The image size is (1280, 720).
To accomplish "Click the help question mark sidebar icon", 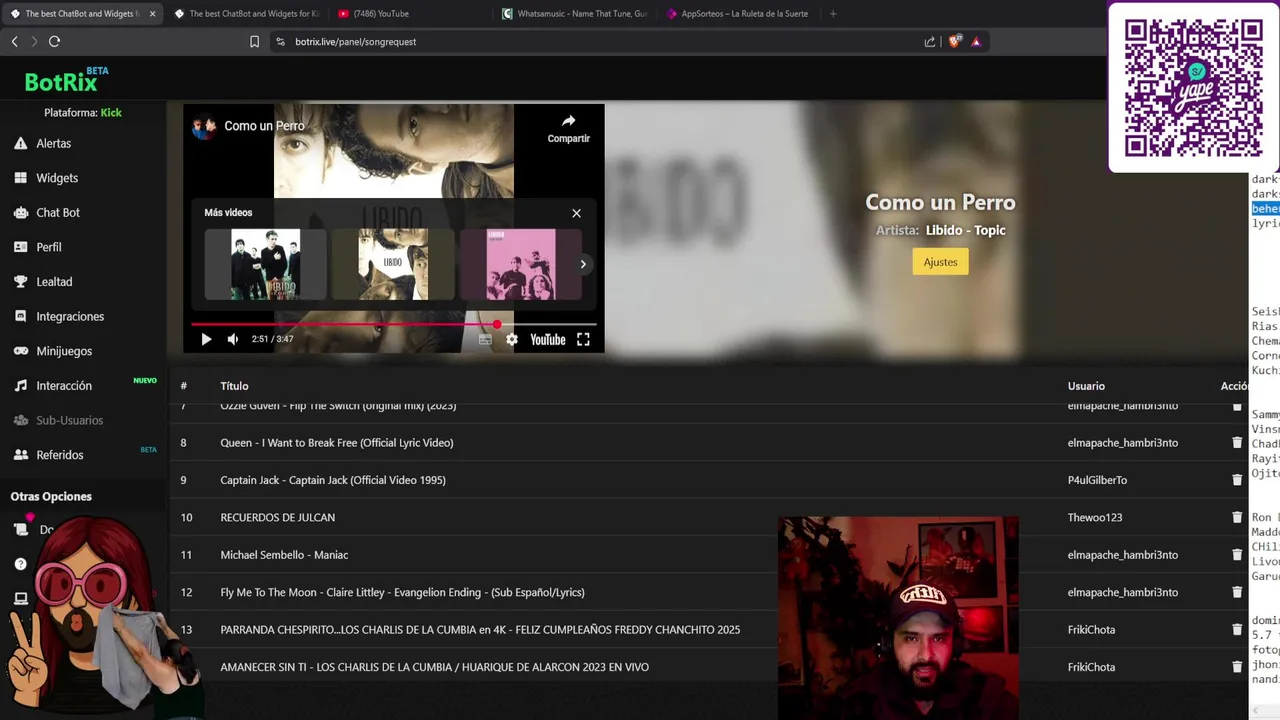I will [x=20, y=564].
